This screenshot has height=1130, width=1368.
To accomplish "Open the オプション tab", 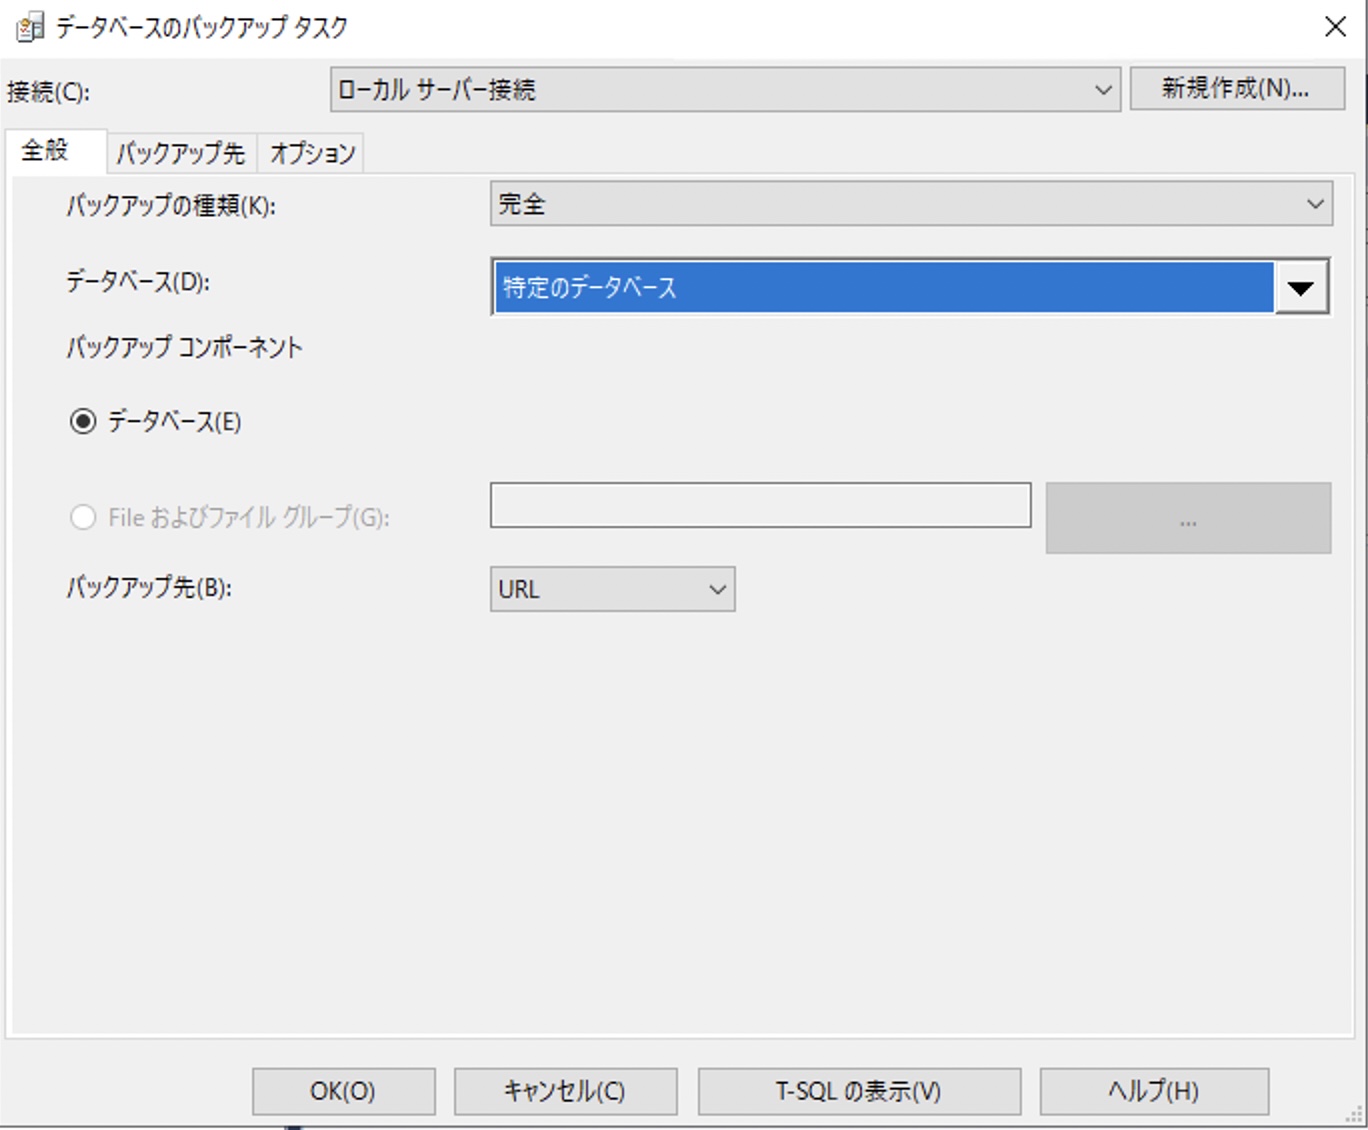I will 312,153.
